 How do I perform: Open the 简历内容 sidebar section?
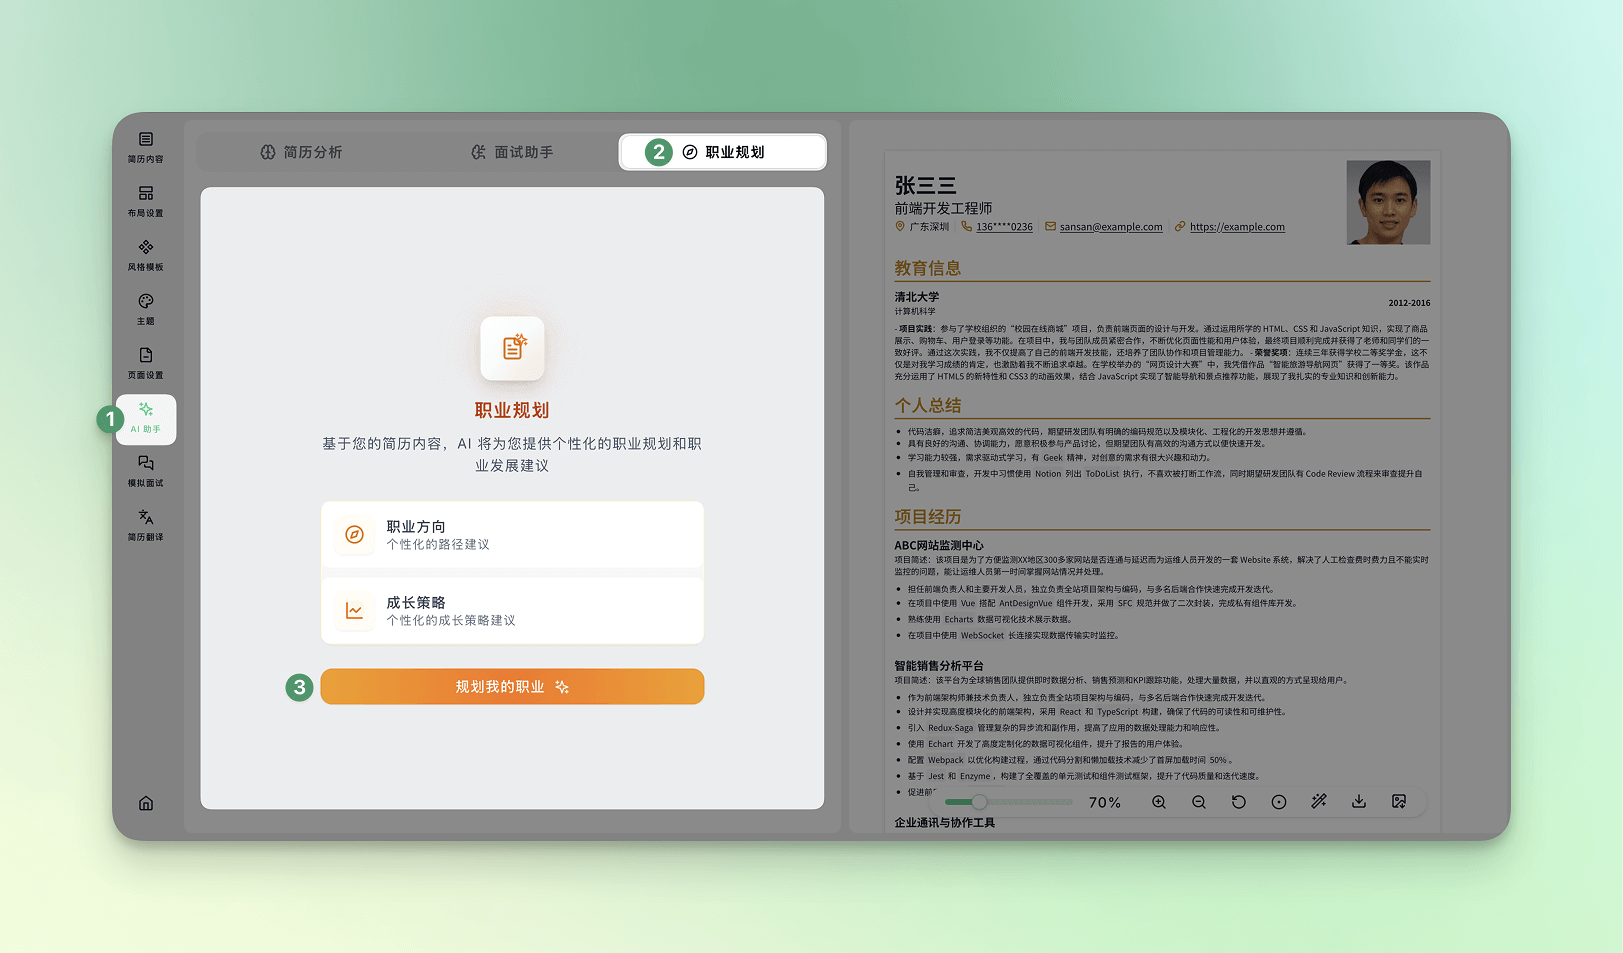[146, 147]
